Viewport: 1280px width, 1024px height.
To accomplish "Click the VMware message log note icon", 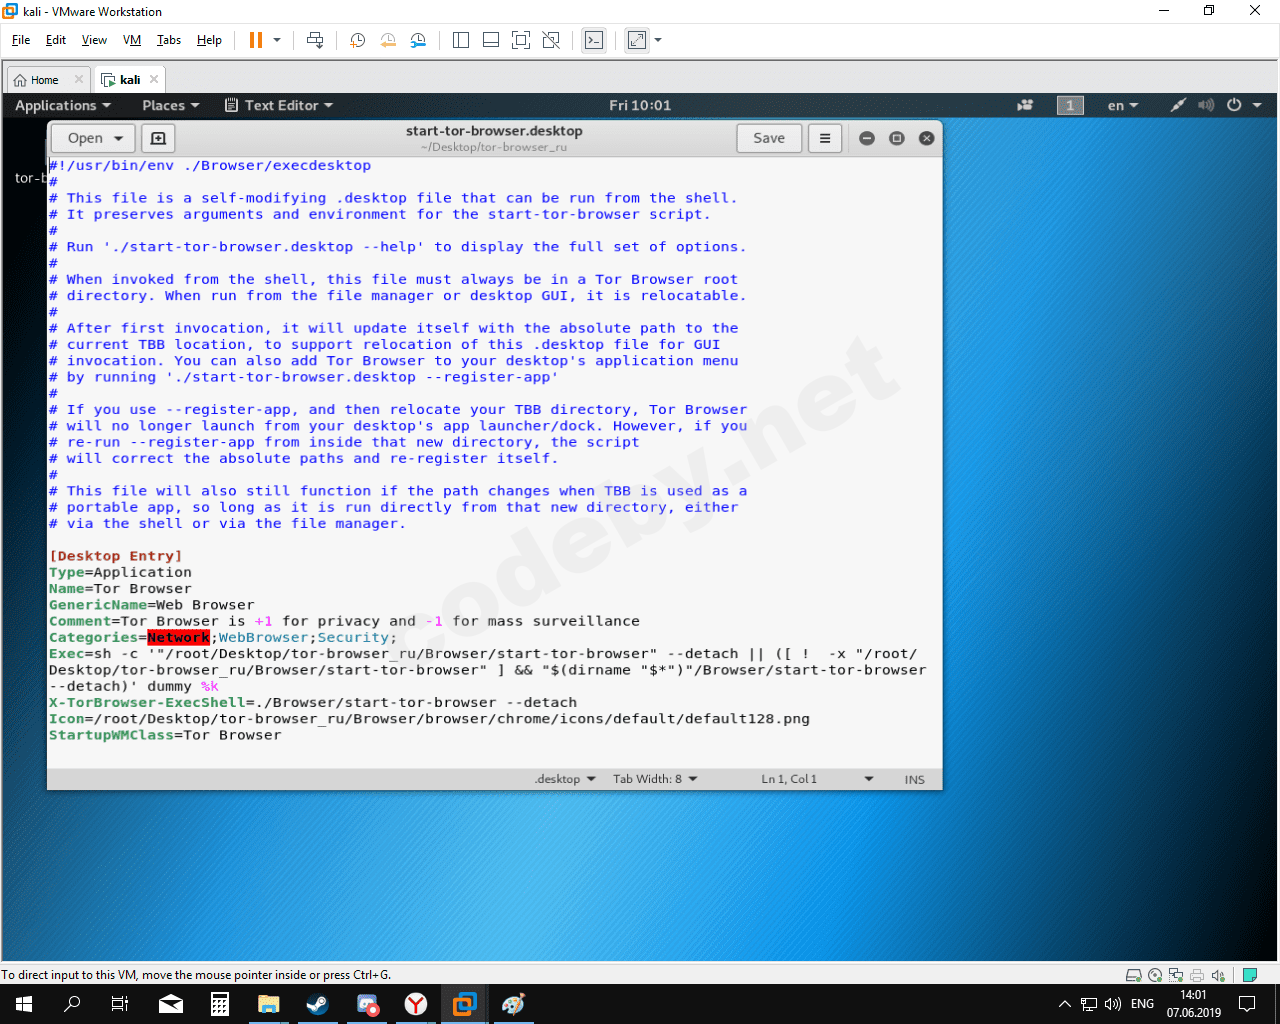I will click(1250, 975).
